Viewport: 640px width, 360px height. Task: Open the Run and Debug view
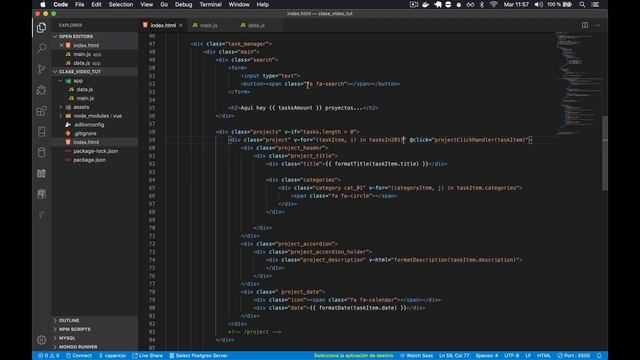tap(42, 90)
